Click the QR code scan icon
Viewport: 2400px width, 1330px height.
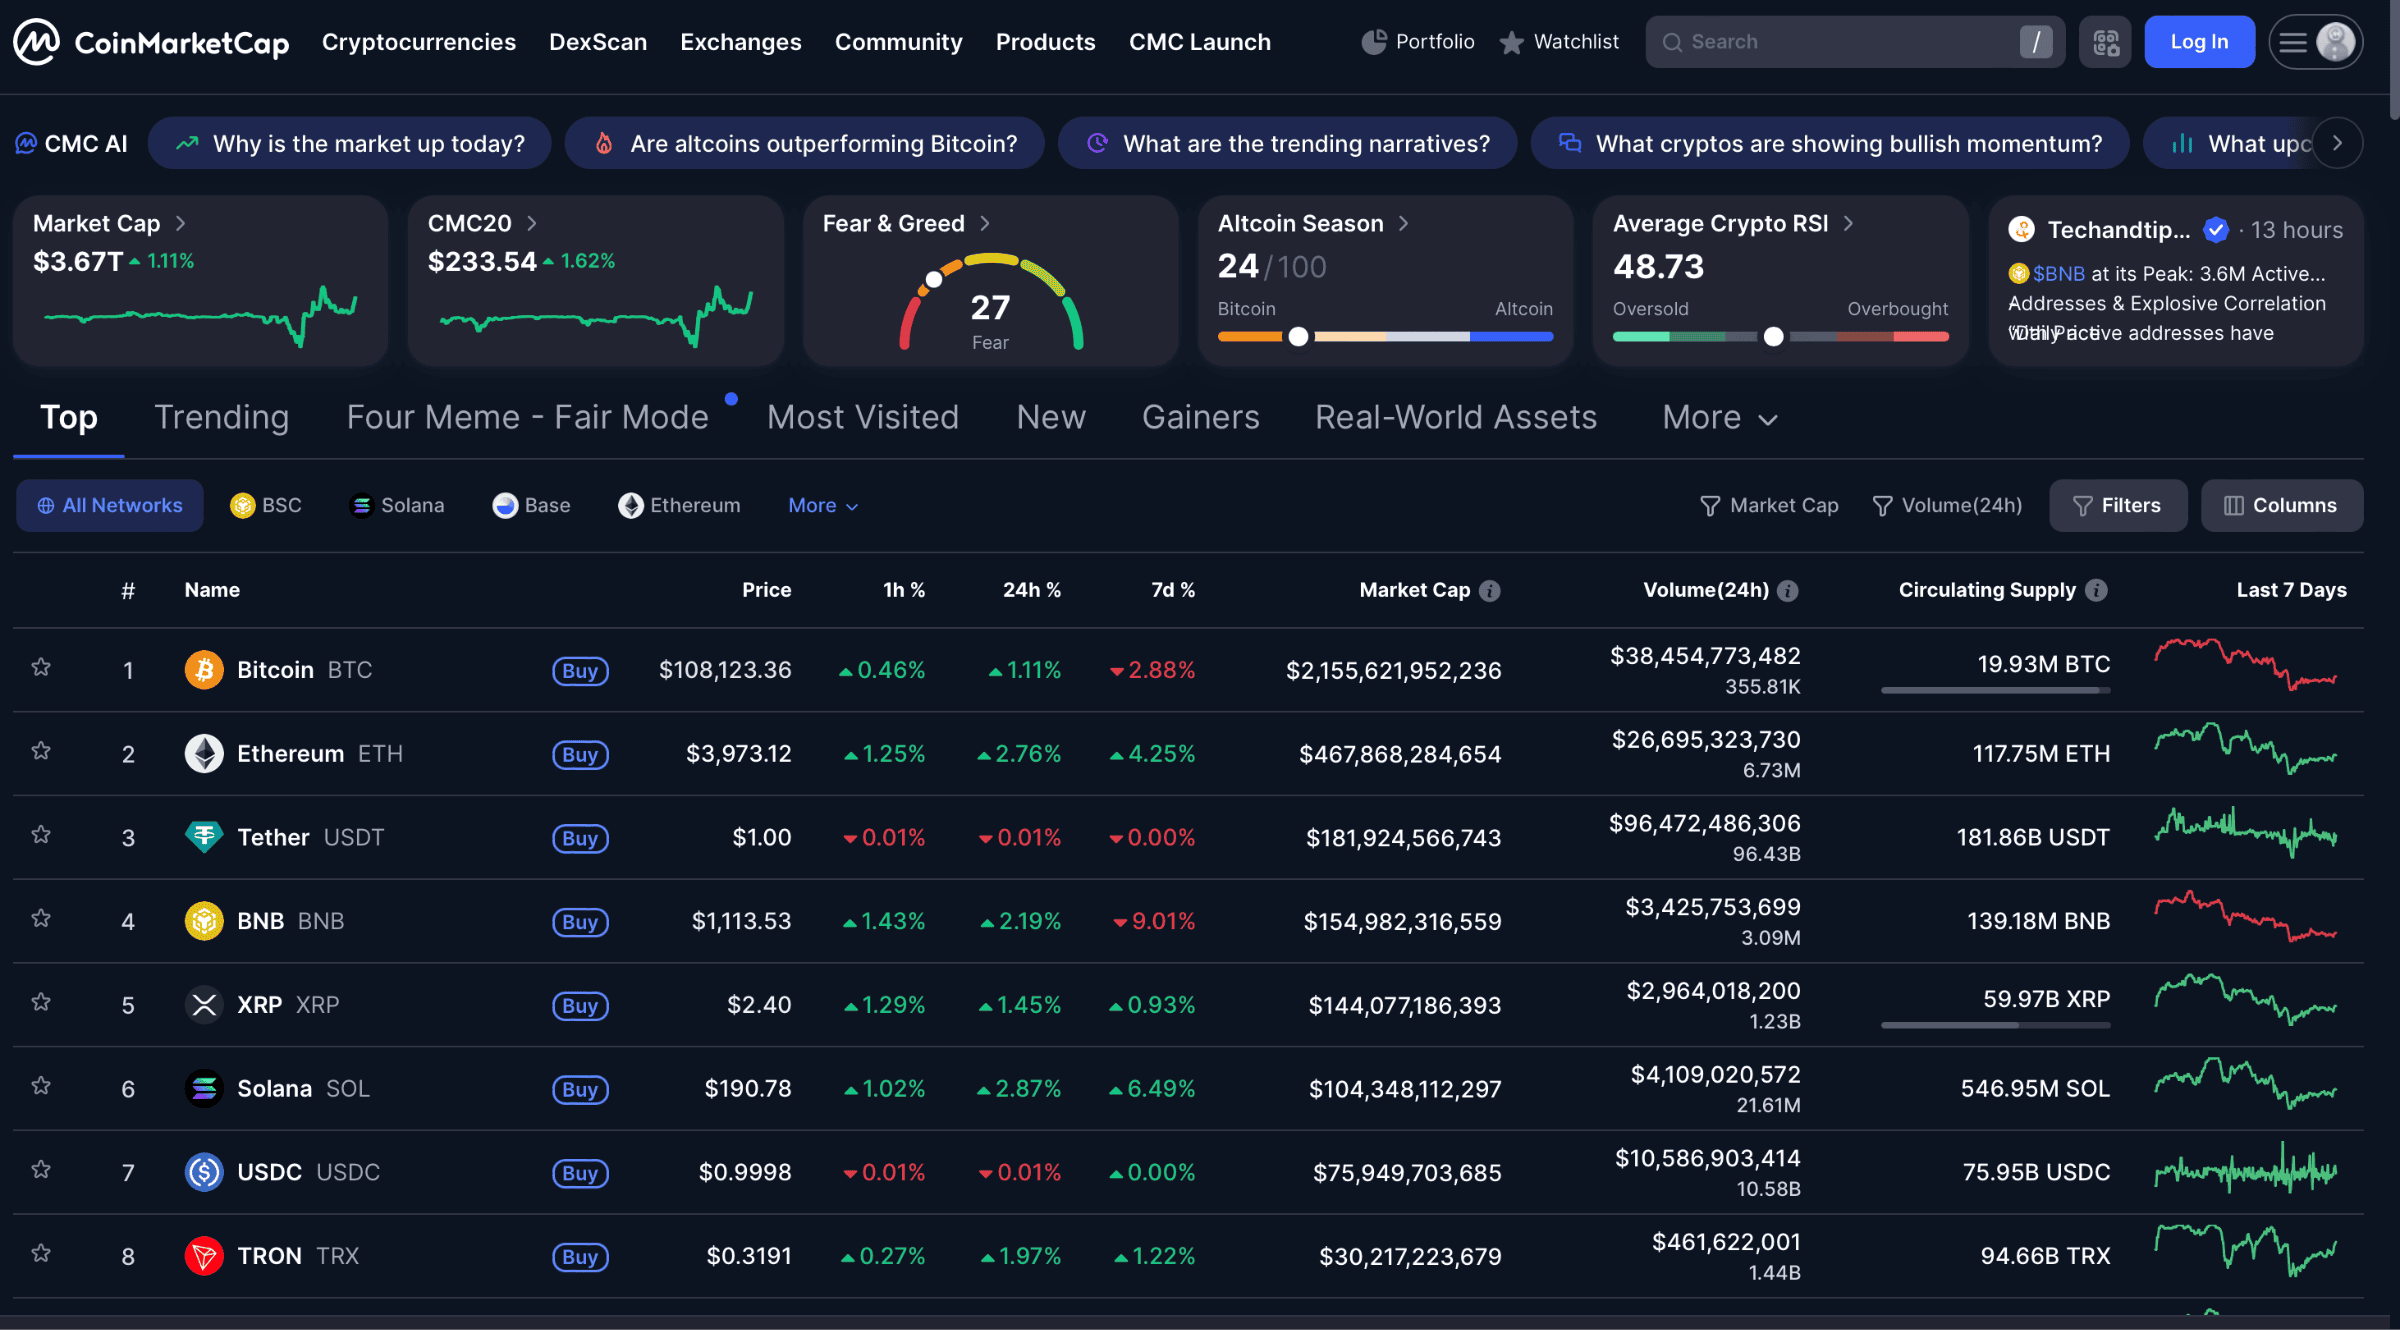2105,42
